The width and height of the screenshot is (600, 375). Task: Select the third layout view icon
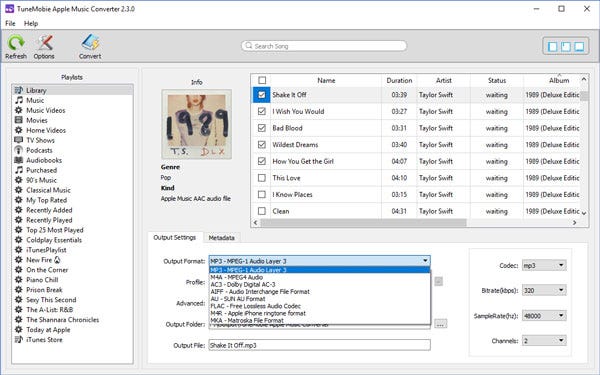point(579,47)
